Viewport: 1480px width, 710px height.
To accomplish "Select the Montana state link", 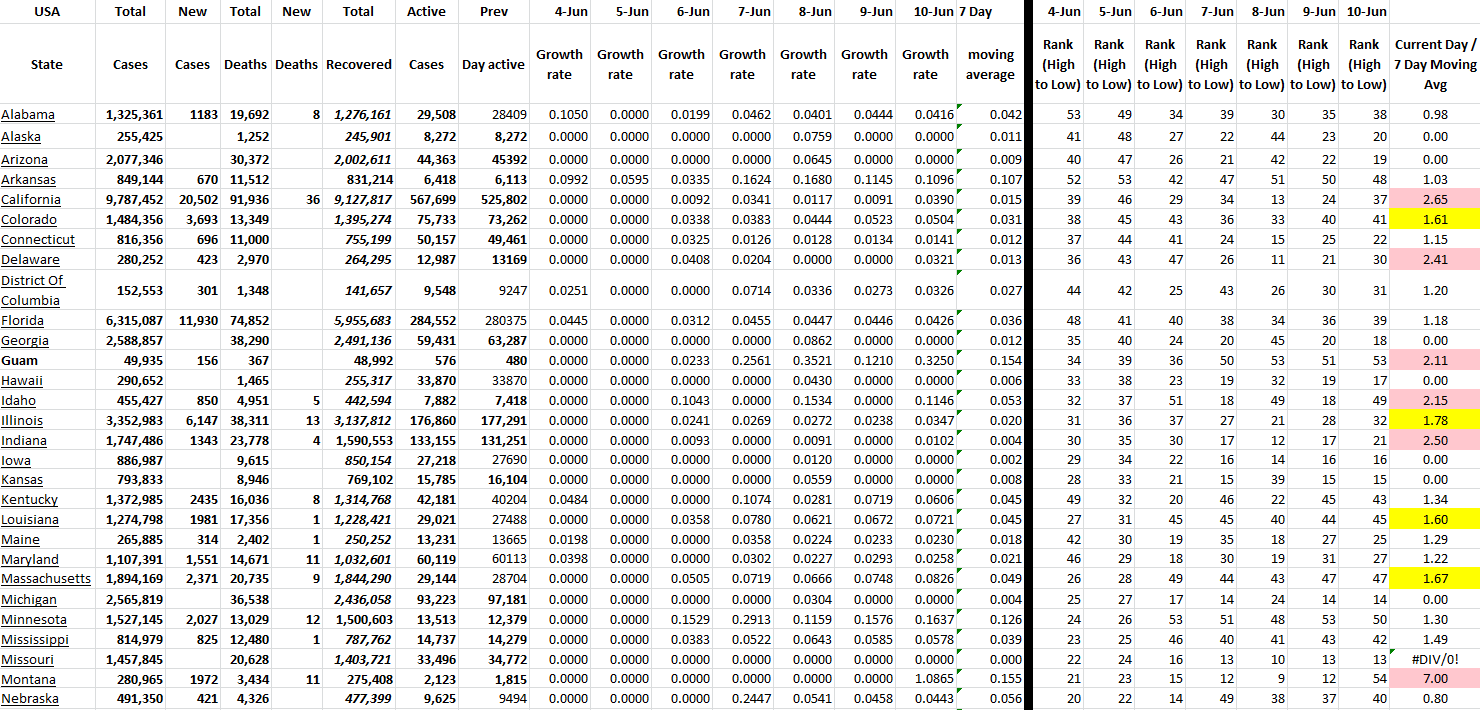I will 29,679.
